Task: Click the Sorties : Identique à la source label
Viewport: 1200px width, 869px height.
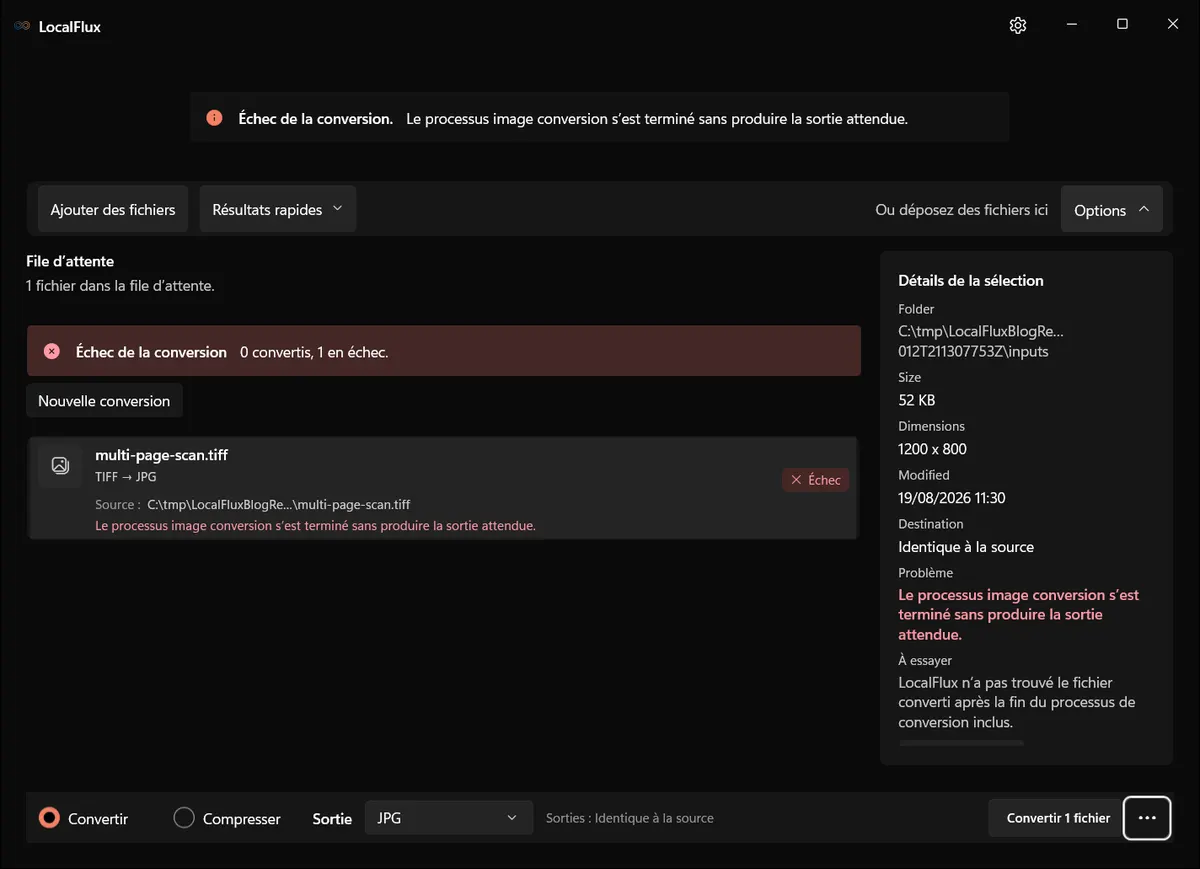Action: (630, 818)
